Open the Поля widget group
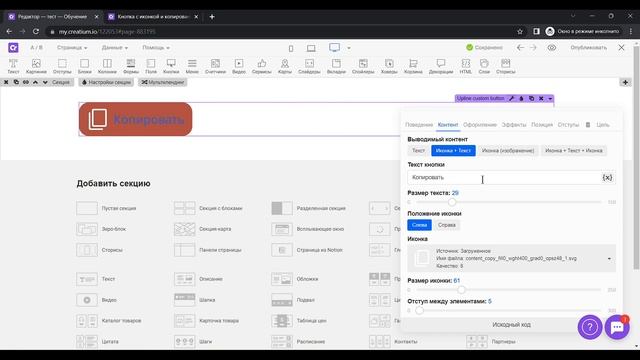Image resolution: width=640 pixels, height=360 pixels. 151,66
